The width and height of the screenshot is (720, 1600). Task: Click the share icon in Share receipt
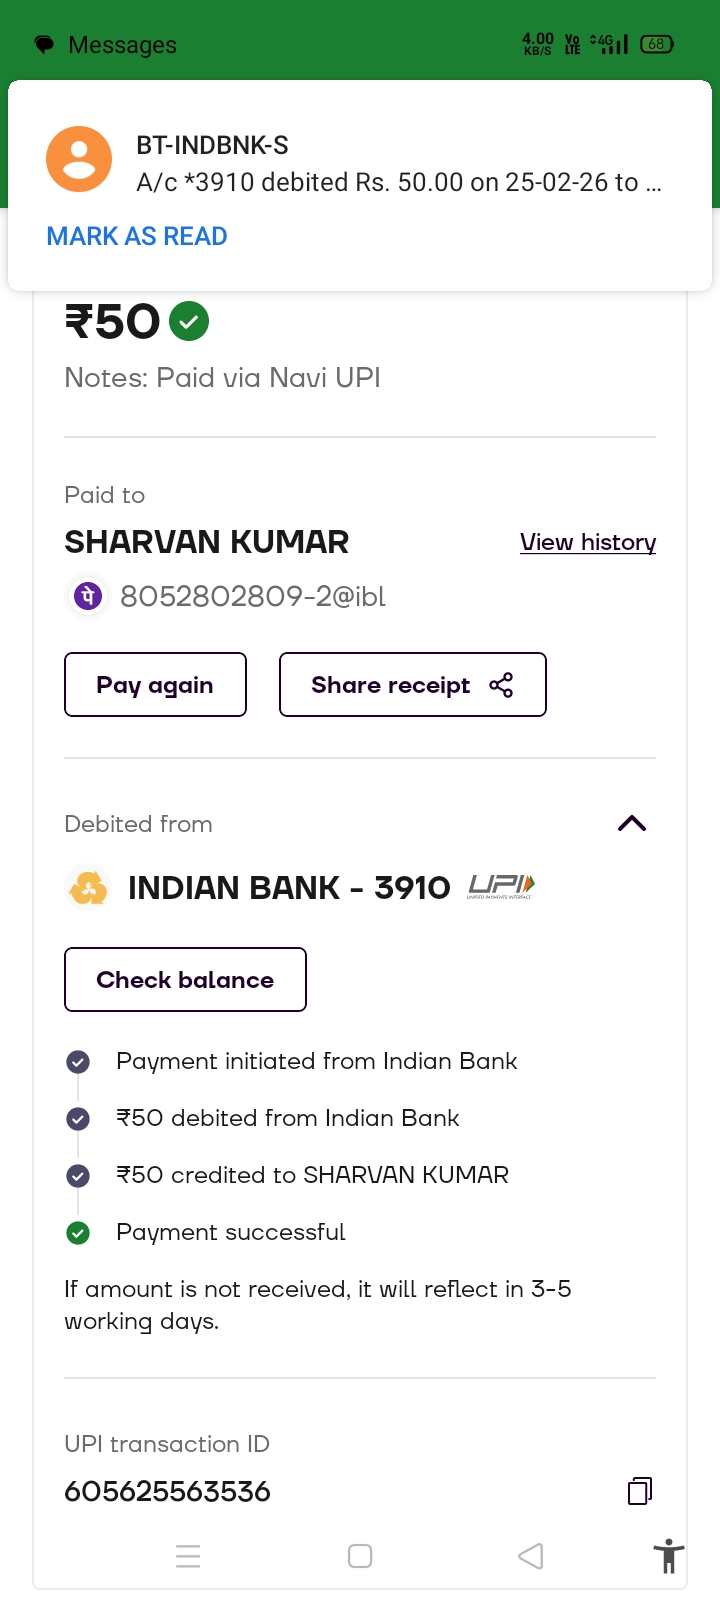click(501, 685)
